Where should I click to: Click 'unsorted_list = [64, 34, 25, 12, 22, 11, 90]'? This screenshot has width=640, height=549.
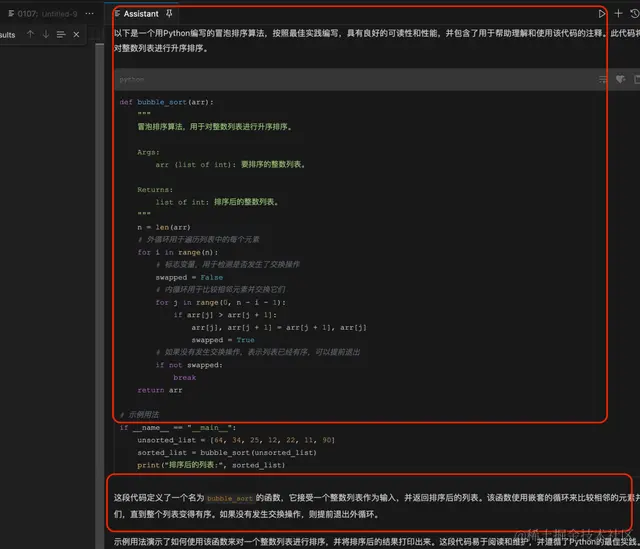pyautogui.click(x=236, y=440)
